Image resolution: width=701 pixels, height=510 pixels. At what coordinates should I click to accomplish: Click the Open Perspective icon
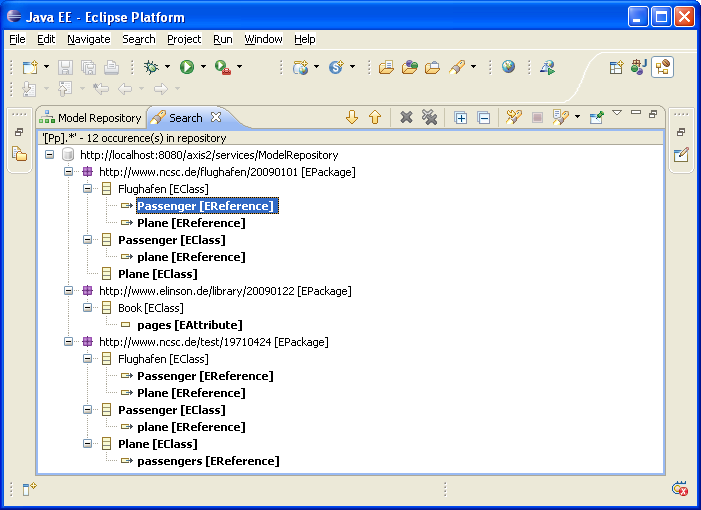point(616,67)
